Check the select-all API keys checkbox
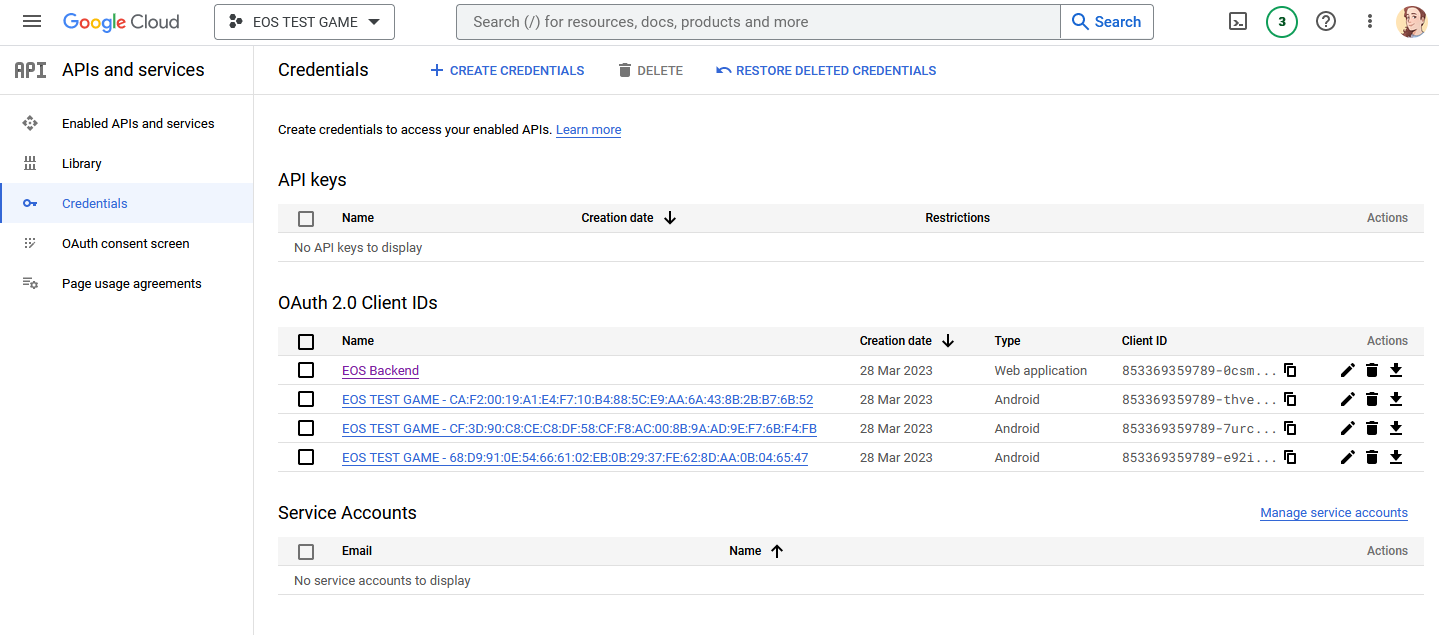This screenshot has width=1439, height=635. click(306, 218)
